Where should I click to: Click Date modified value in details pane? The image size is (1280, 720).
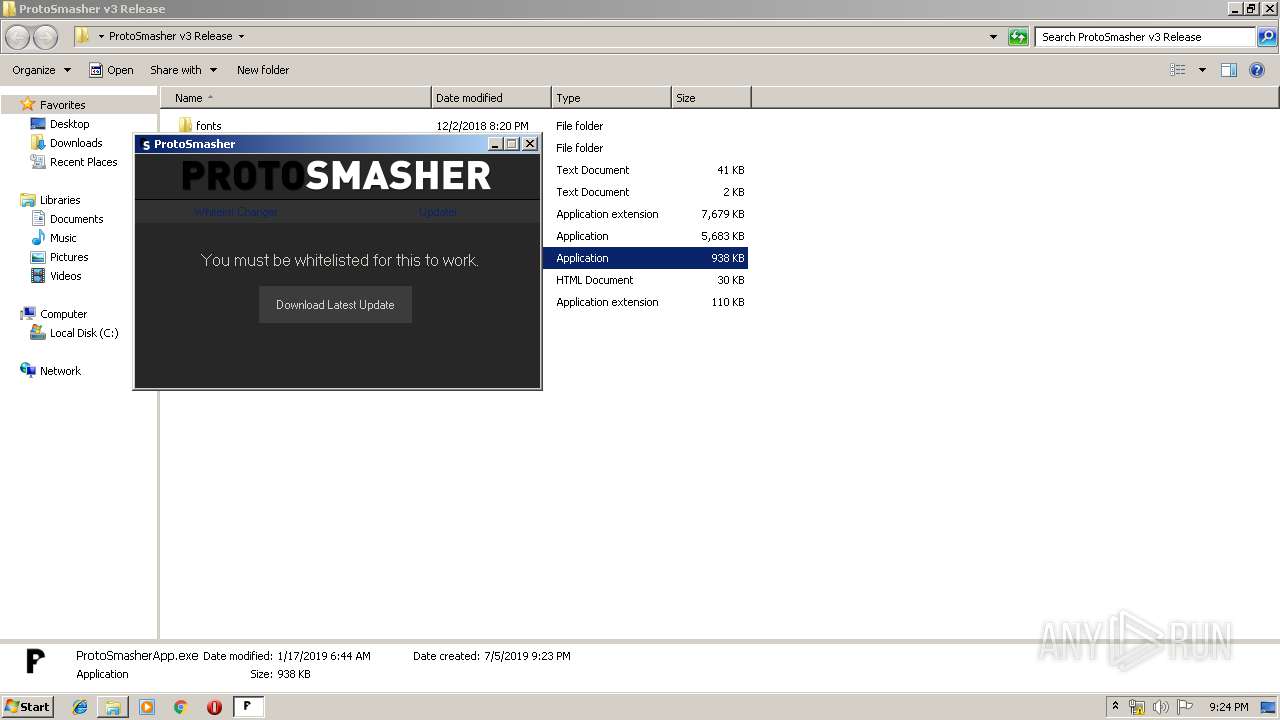[324, 656]
